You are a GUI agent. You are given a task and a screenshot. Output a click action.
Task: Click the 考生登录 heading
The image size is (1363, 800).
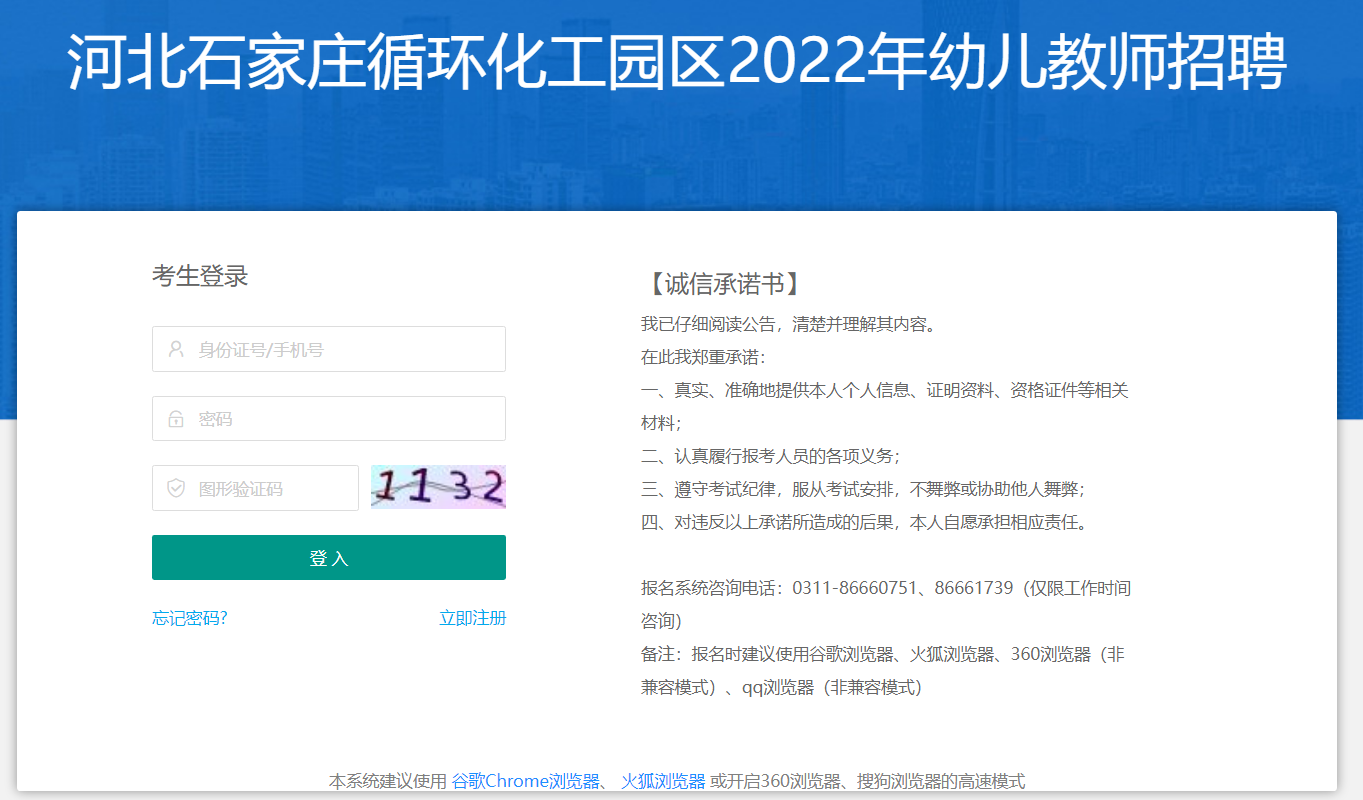200,276
